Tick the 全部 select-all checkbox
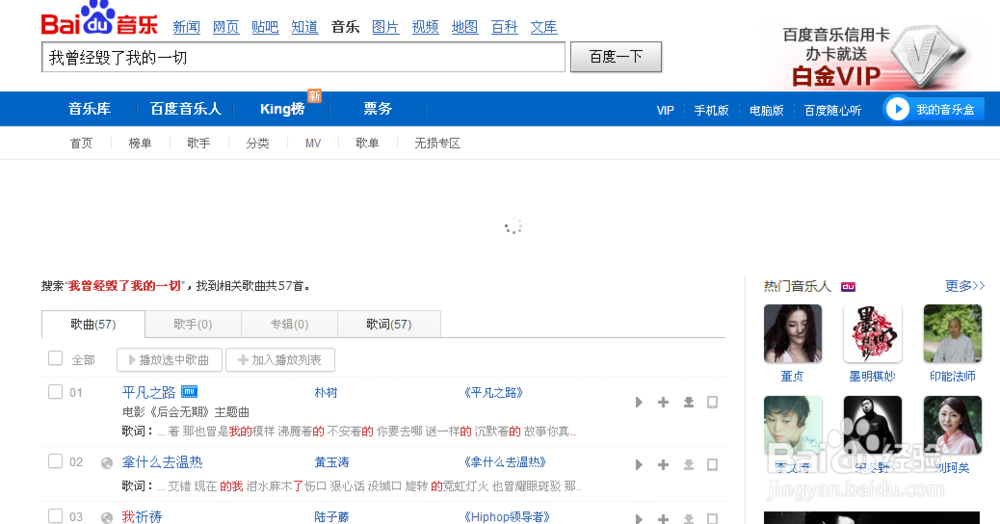Screen dimensions: 1000x524 pos(55,358)
